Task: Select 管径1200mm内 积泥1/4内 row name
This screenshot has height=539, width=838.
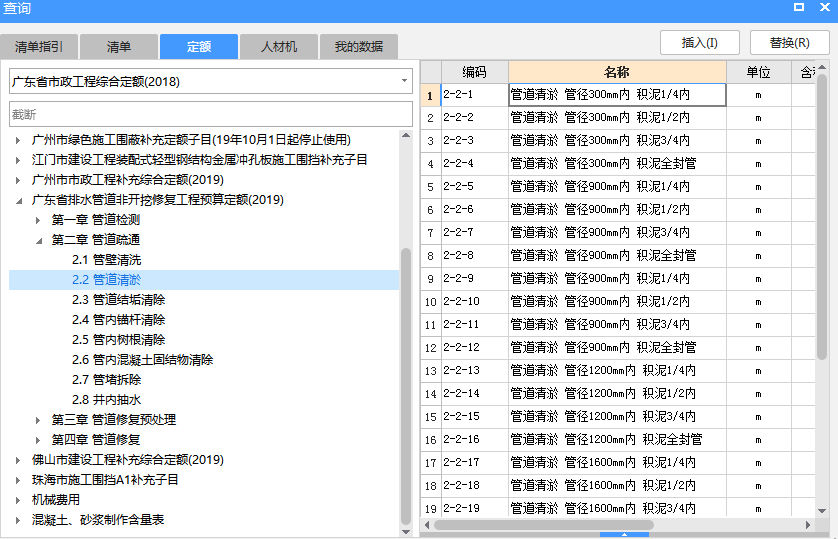Action: click(x=617, y=370)
